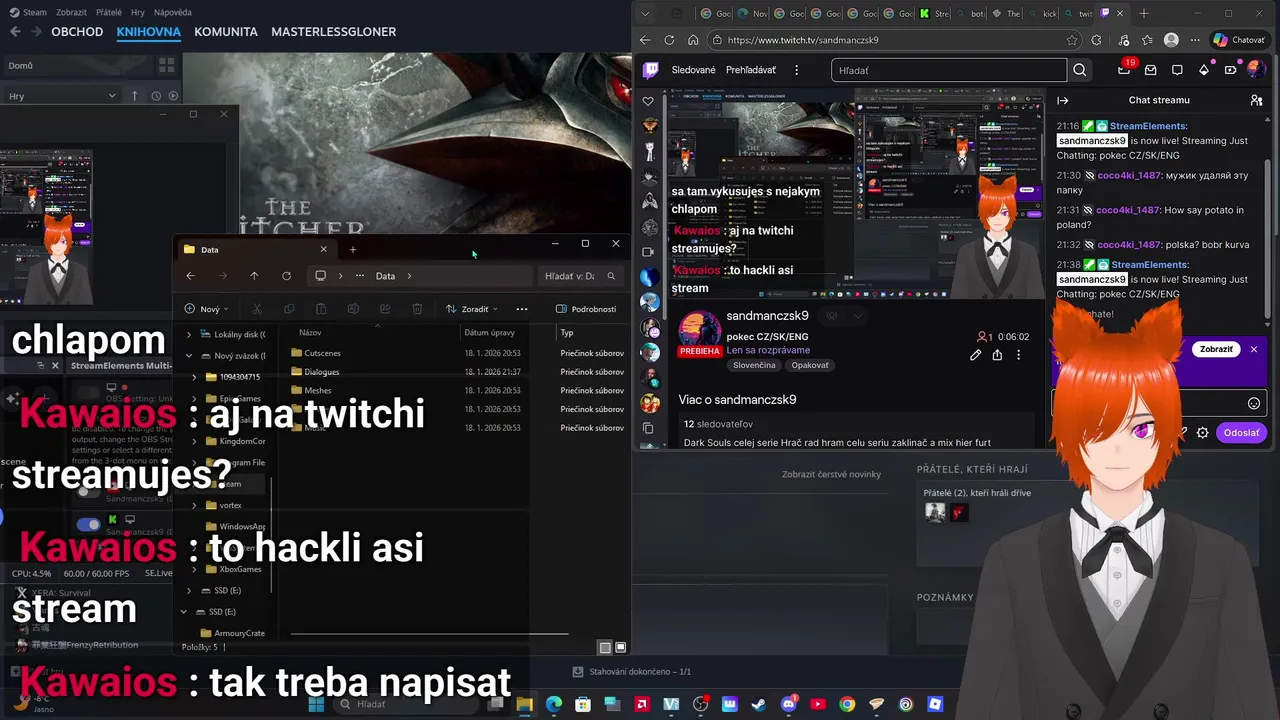Open browser extensions puzzle icon
The image size is (1280, 720).
pos(1096,40)
